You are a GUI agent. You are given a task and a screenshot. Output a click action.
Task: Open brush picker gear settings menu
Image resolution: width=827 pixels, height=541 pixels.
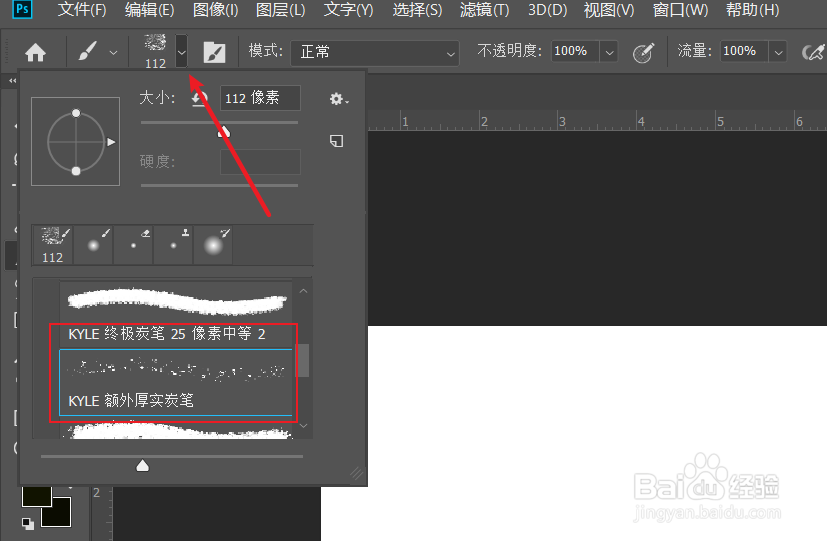(339, 99)
